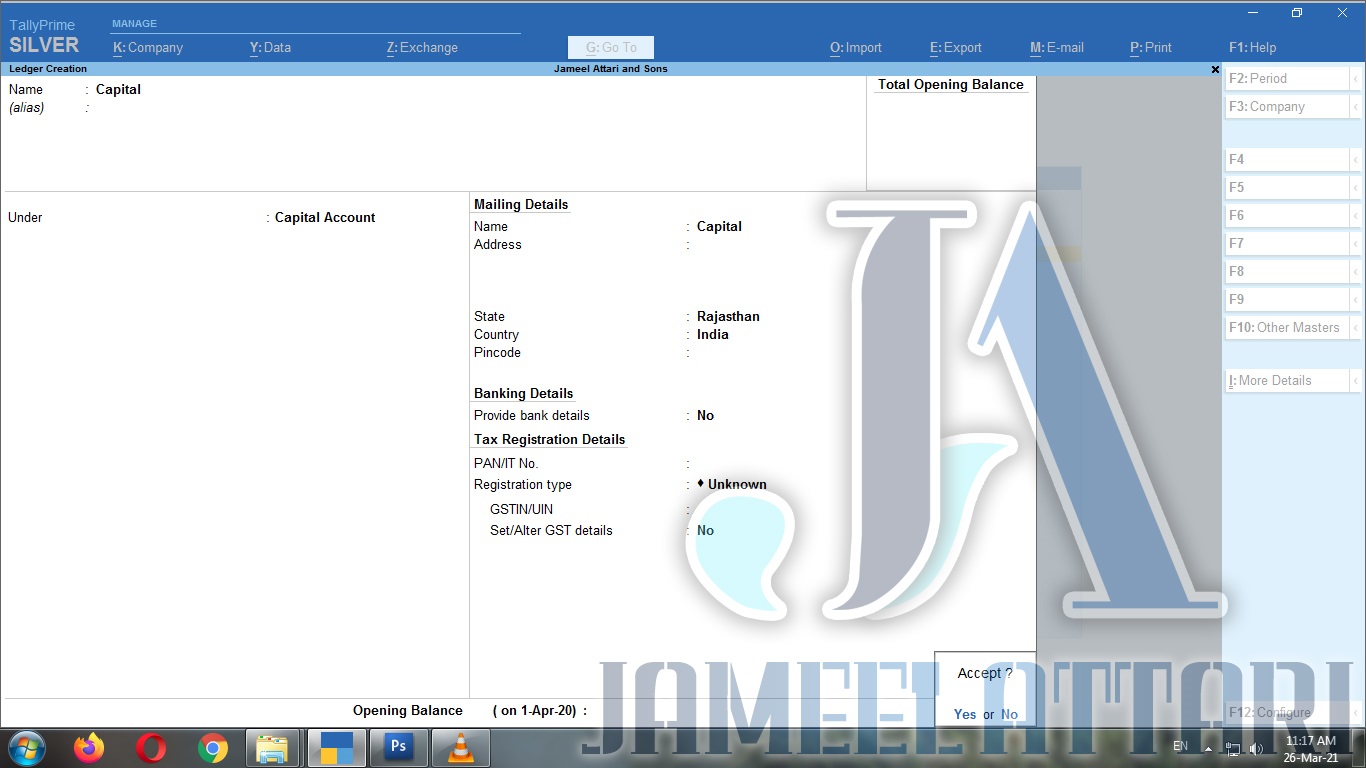Open the M: E-mail menu
Viewport: 1366px width, 768px height.
[x=1057, y=47]
